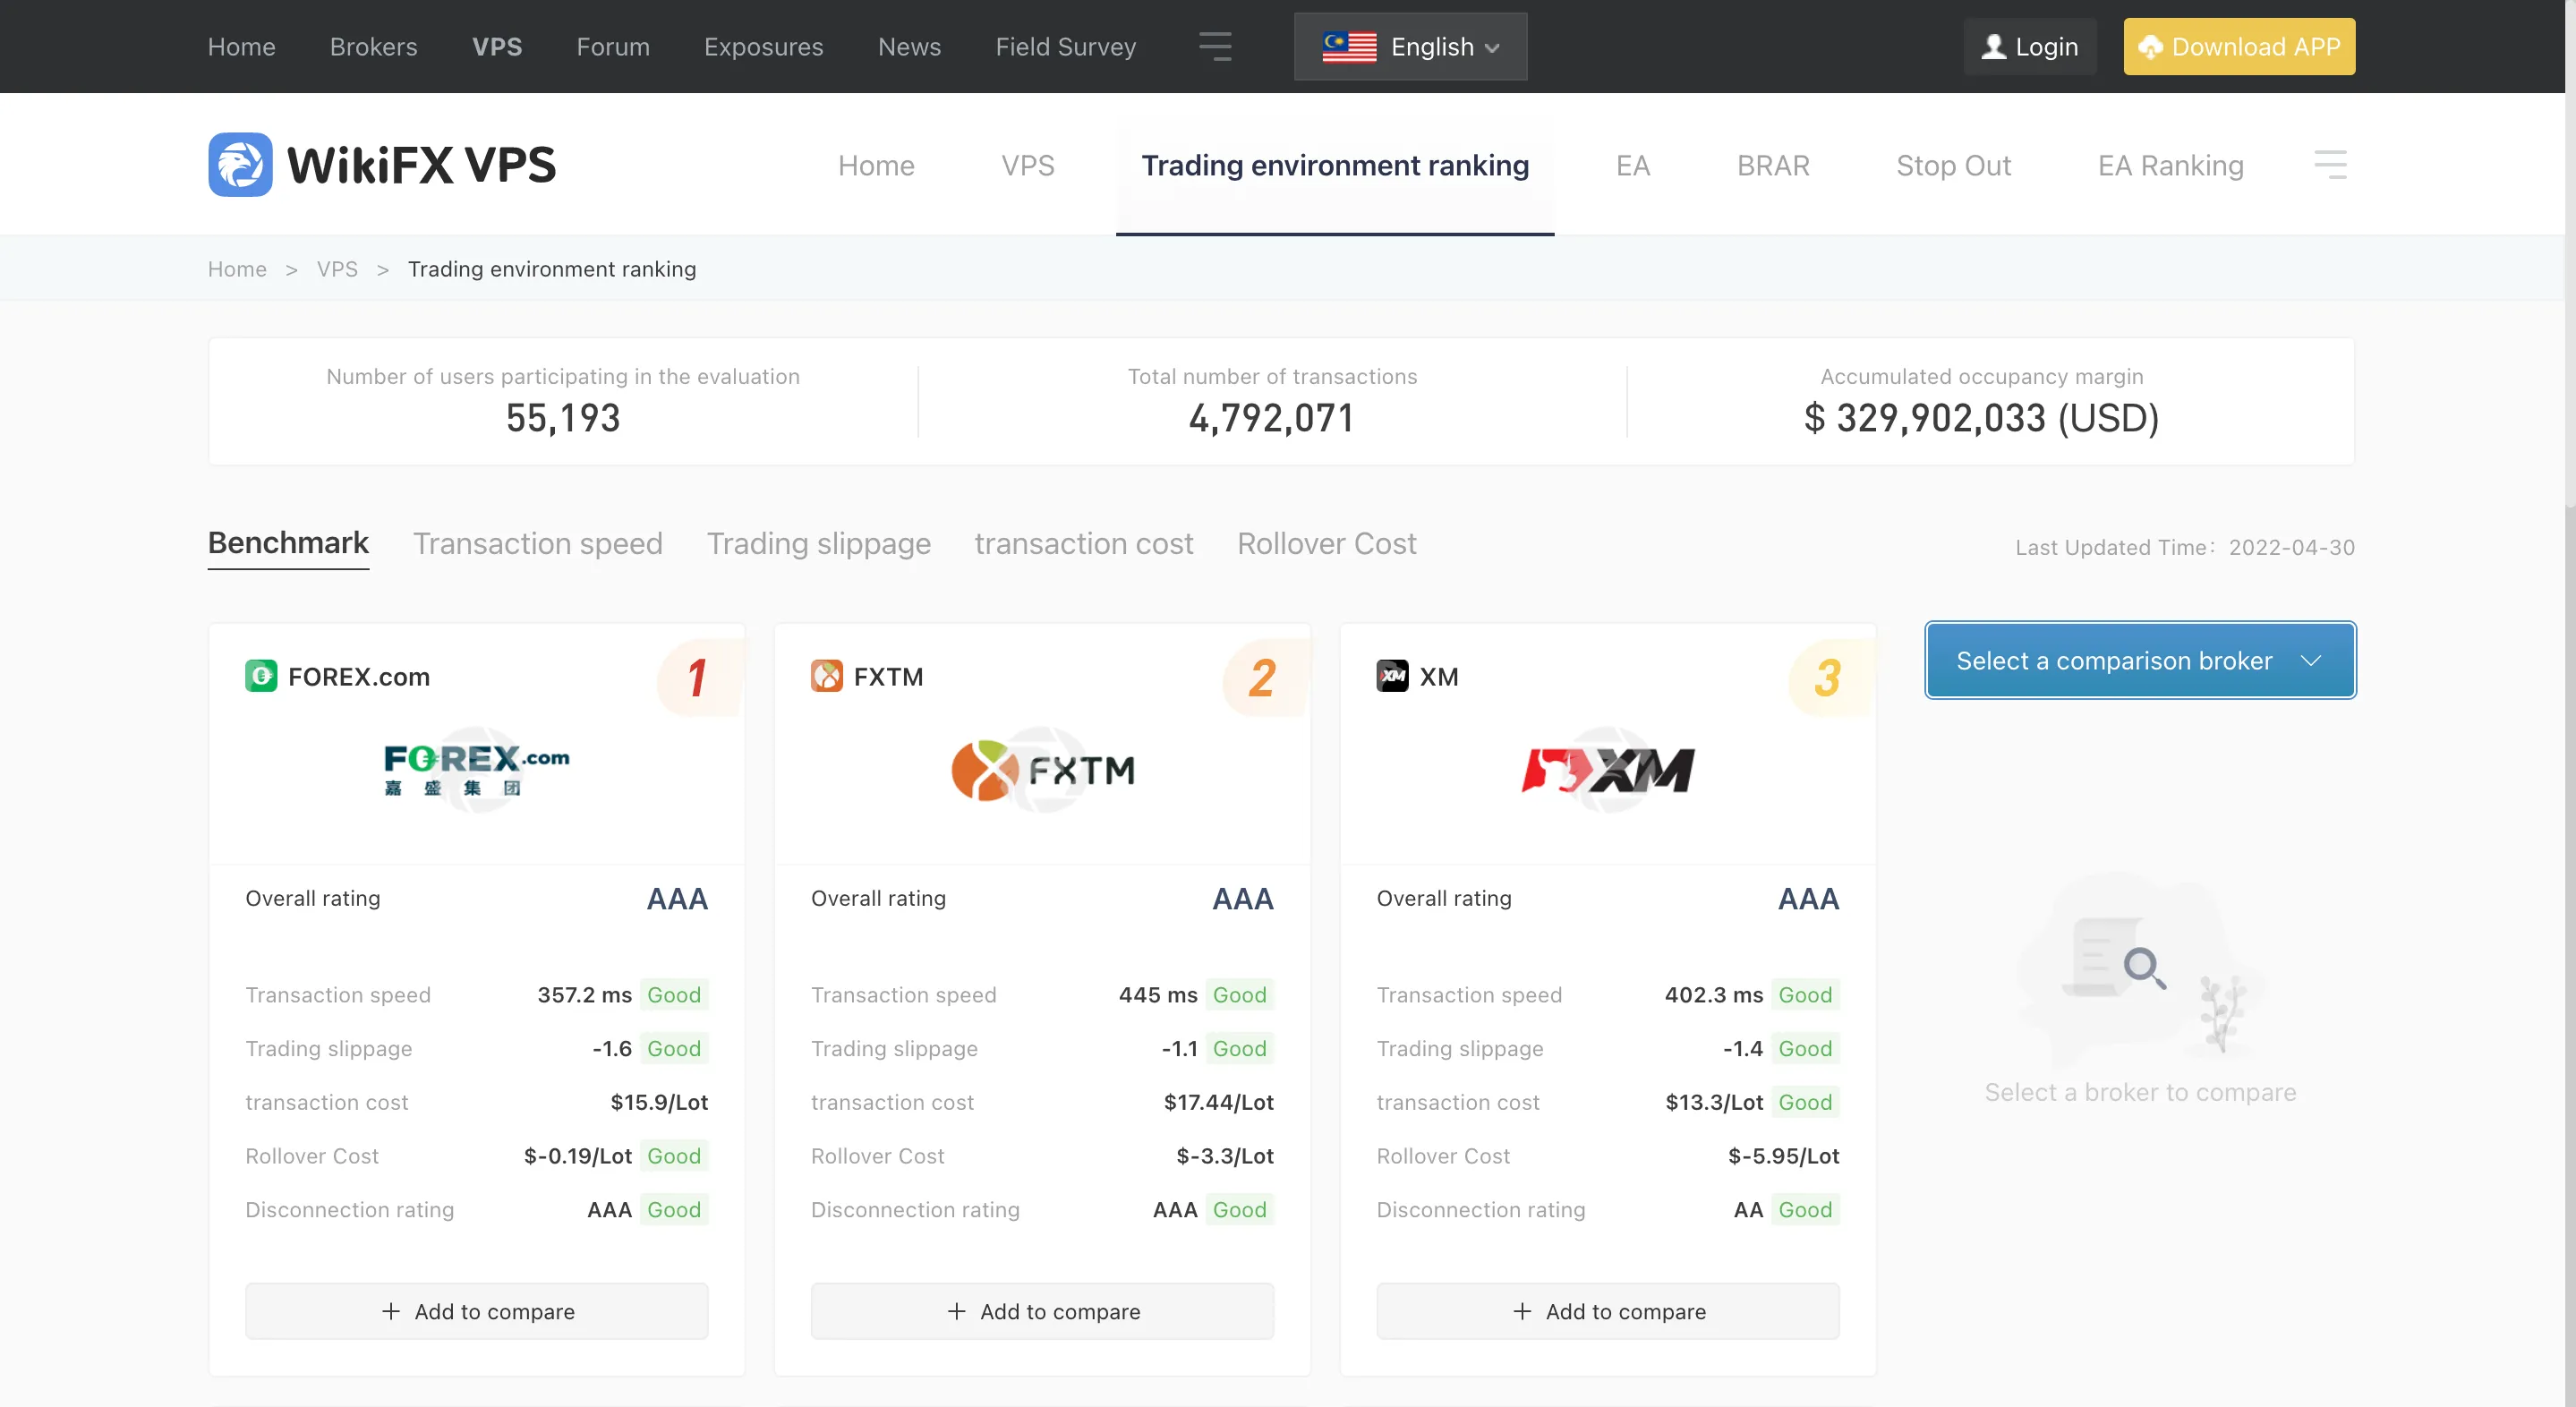Viewport: 2576px width, 1407px height.
Task: Click the VPS breadcrumb link
Action: point(337,269)
